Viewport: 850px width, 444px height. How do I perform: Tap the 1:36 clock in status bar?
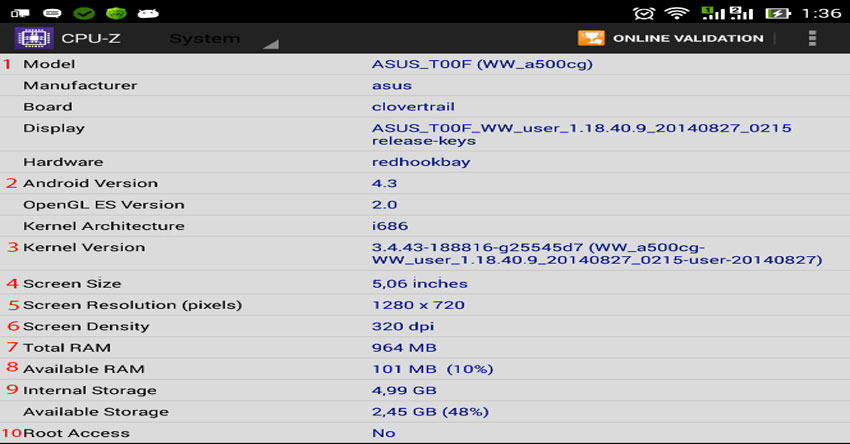click(821, 13)
